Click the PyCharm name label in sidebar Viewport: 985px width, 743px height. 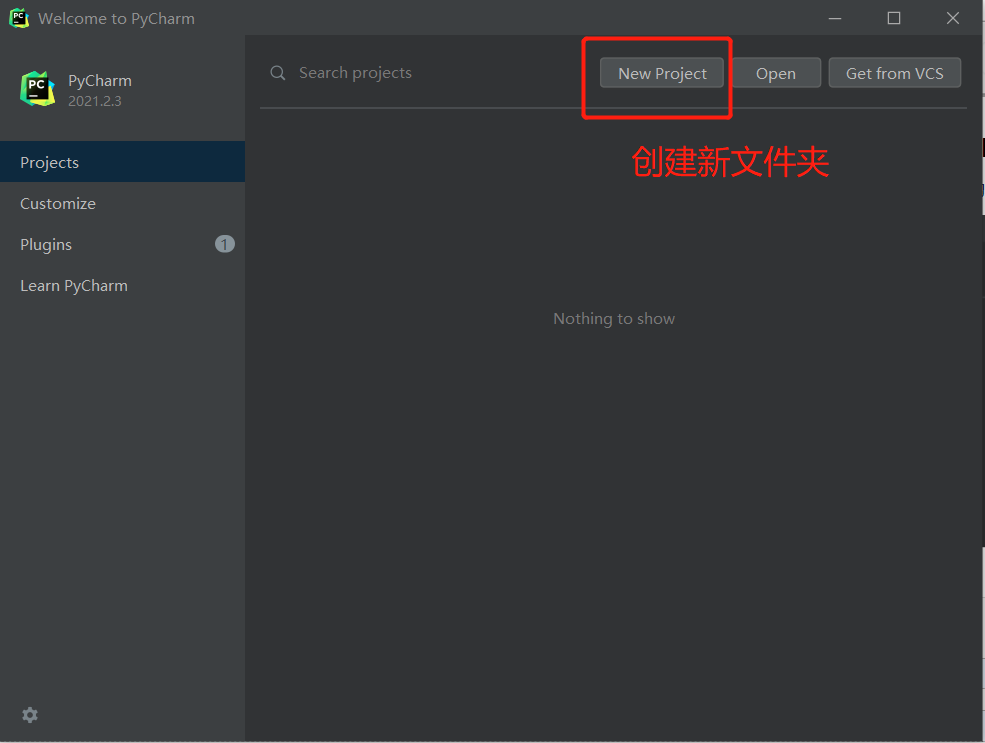(100, 81)
